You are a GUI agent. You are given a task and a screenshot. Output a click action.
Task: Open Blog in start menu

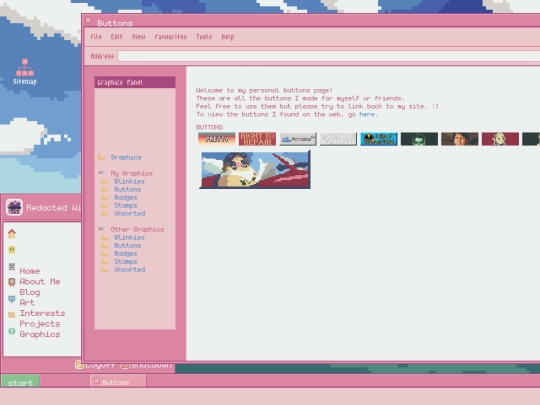(x=30, y=292)
